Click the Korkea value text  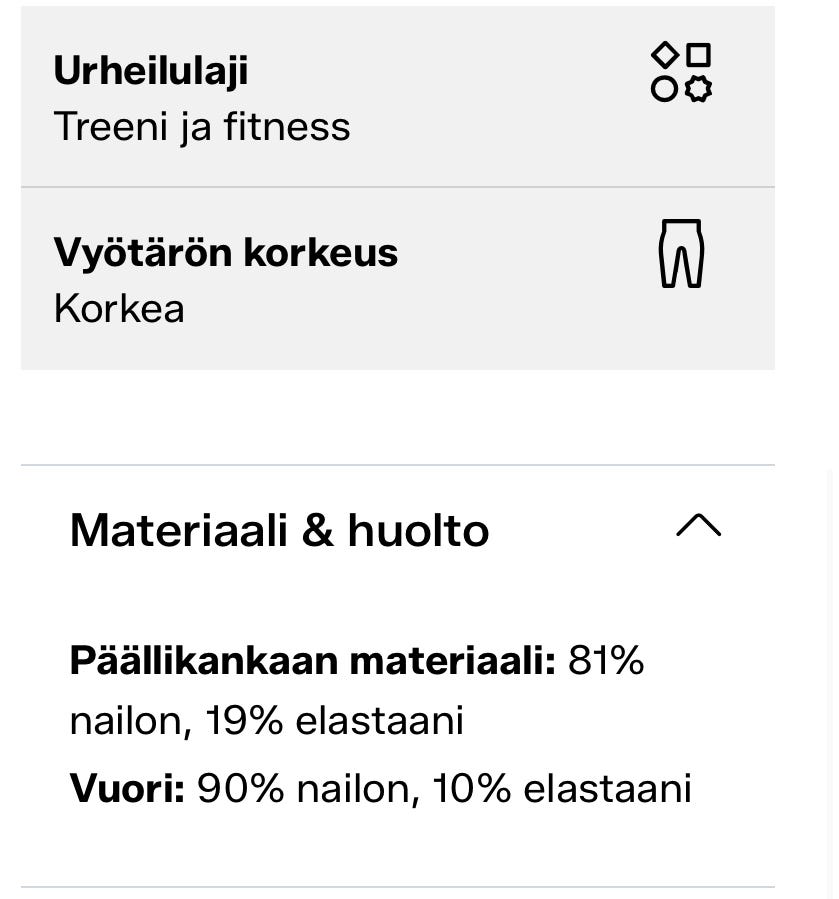119,310
